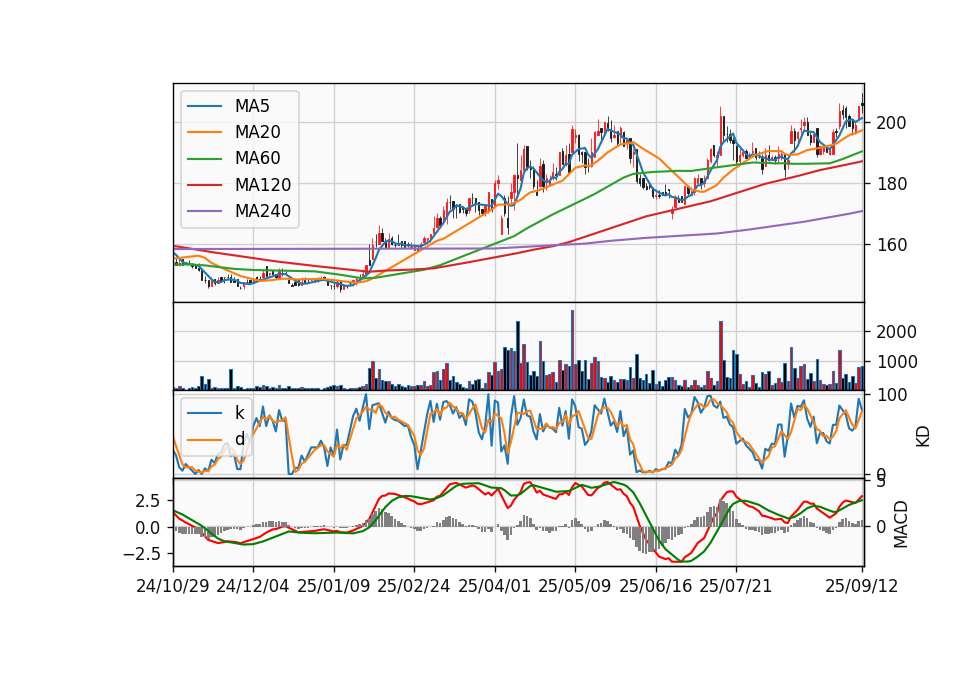The image size is (960, 690).
Task: Click the purple line sample beside MA240
Action: pos(204,211)
